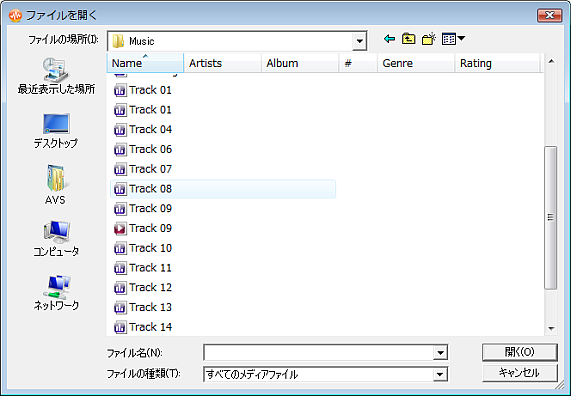Select the Track 14 file
Image resolution: width=571 pixels, height=396 pixels.
pyautogui.click(x=143, y=327)
